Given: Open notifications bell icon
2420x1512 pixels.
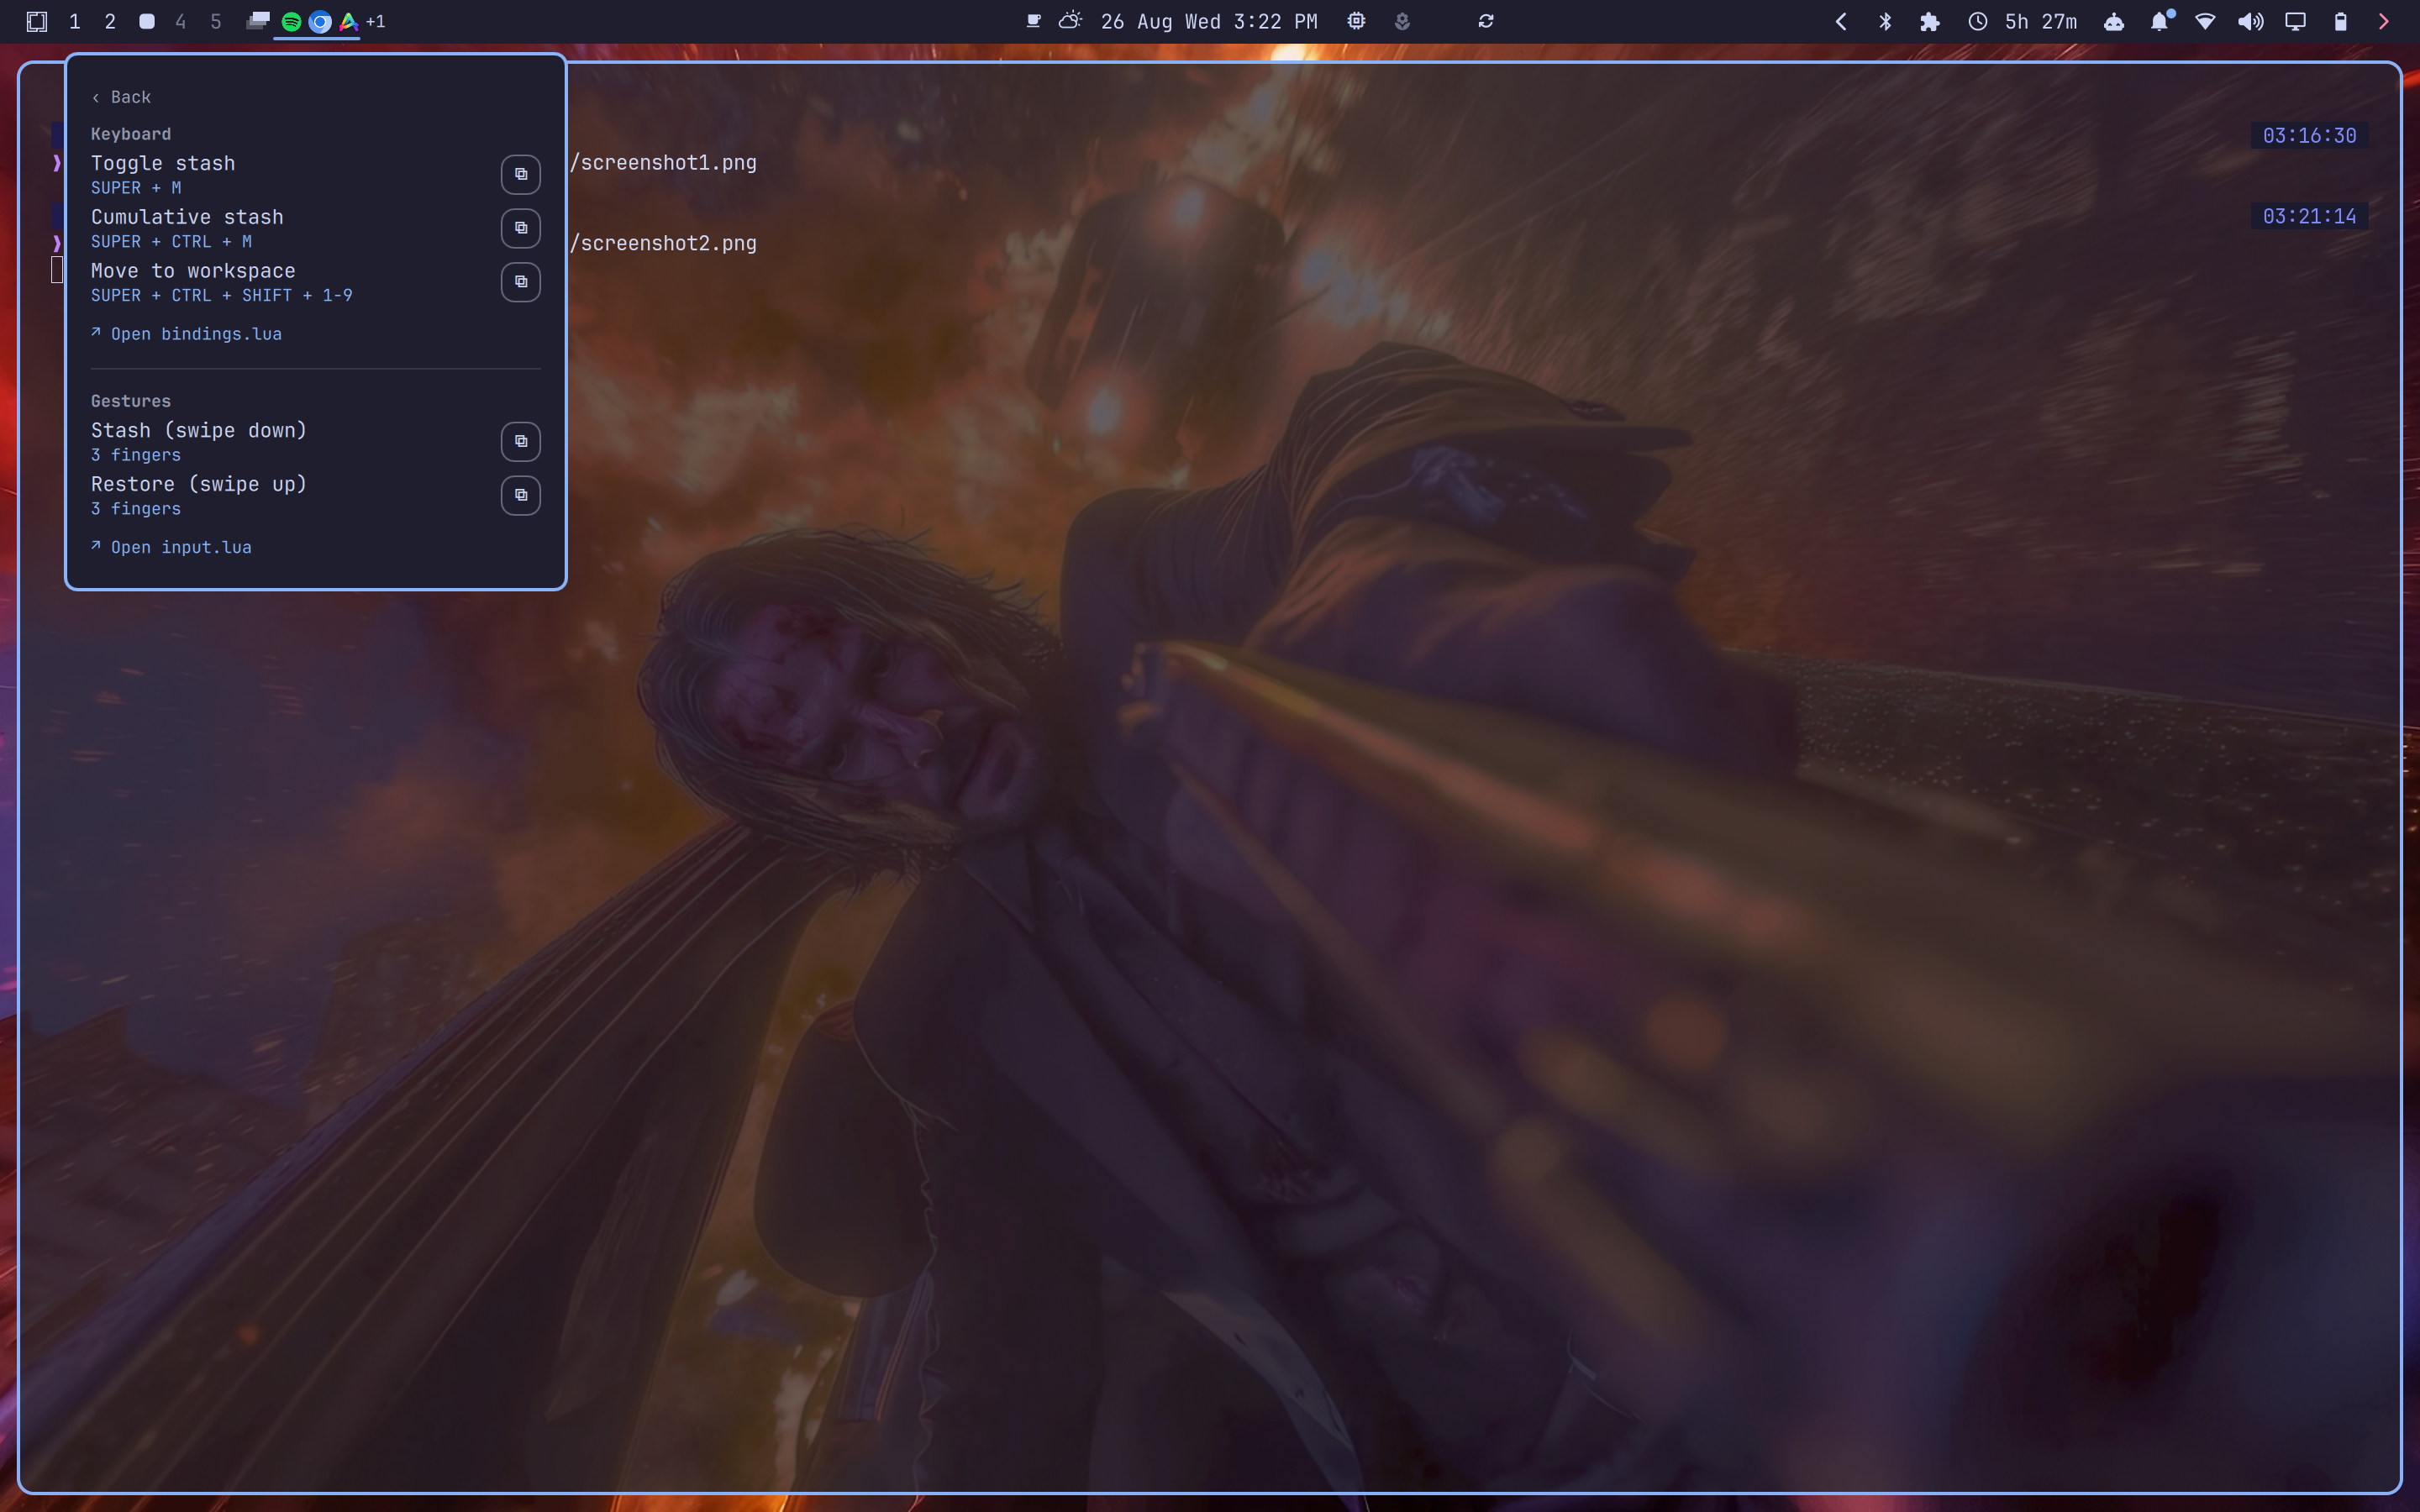Looking at the screenshot, I should 2161,21.
